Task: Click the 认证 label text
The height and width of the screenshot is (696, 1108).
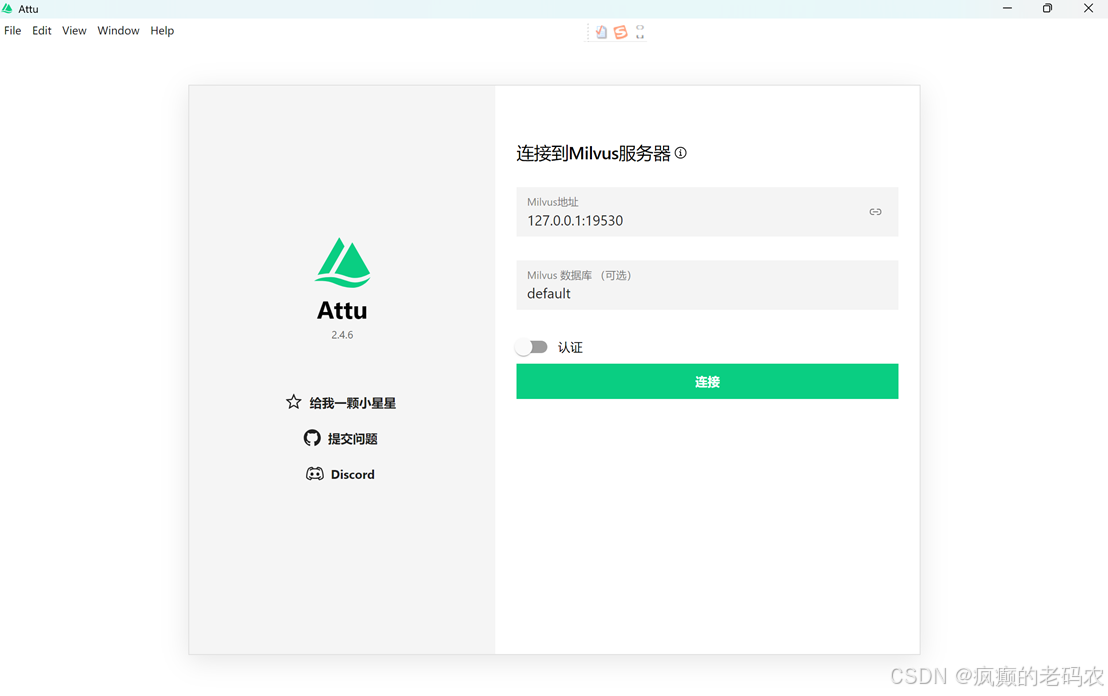Action: point(570,348)
